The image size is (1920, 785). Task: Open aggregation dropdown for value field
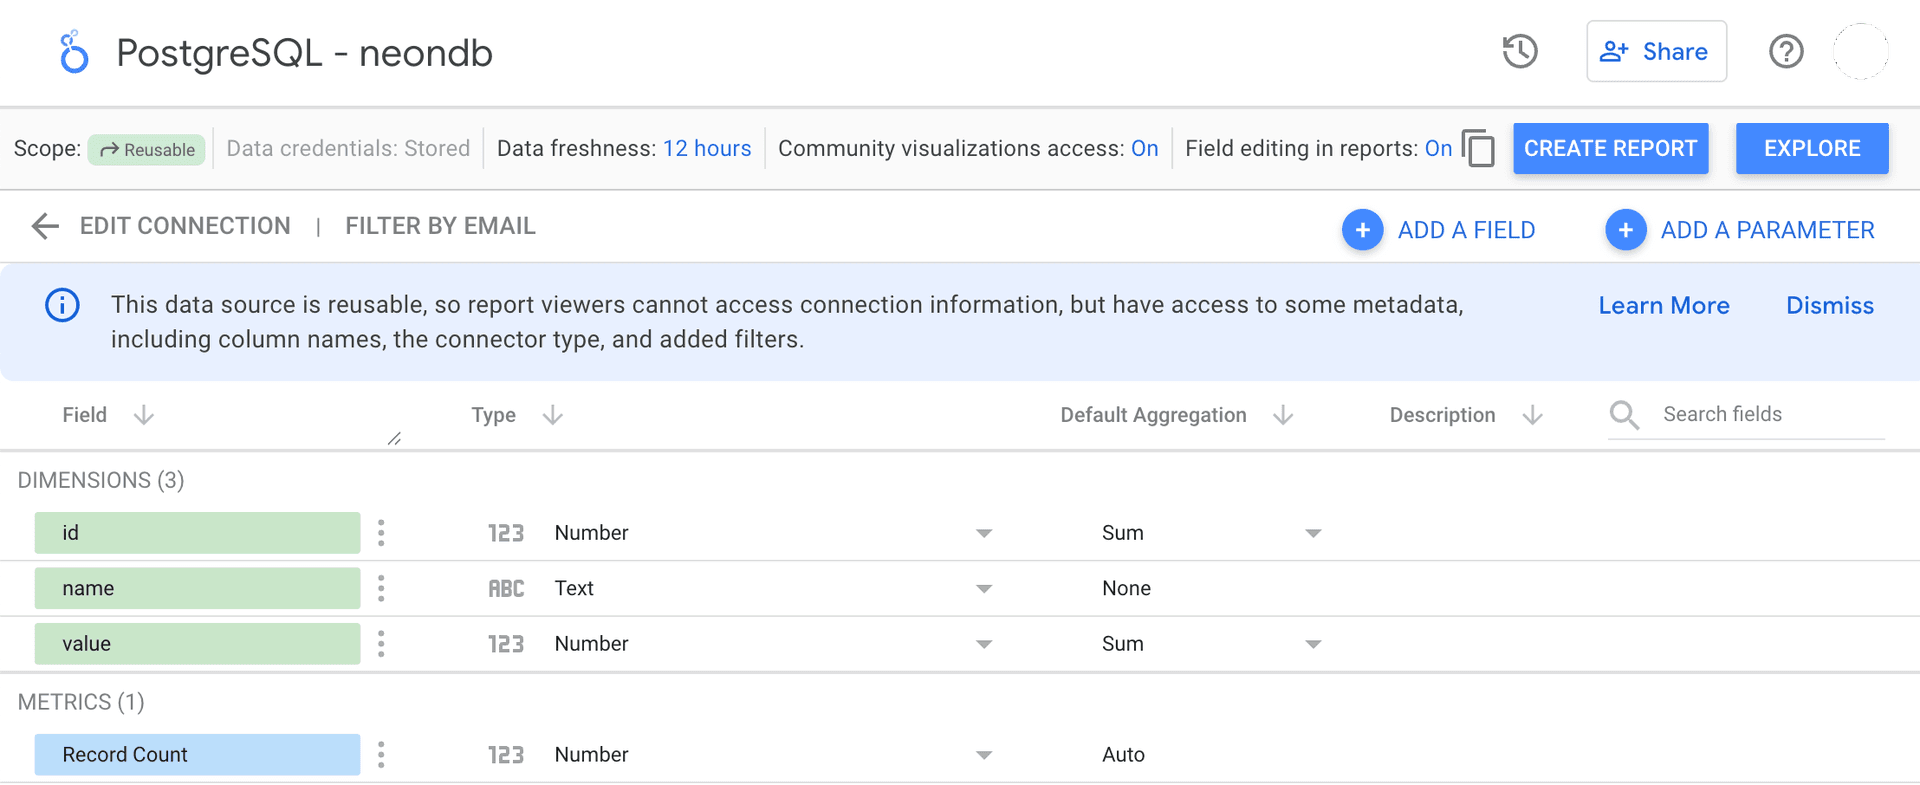pos(1312,644)
